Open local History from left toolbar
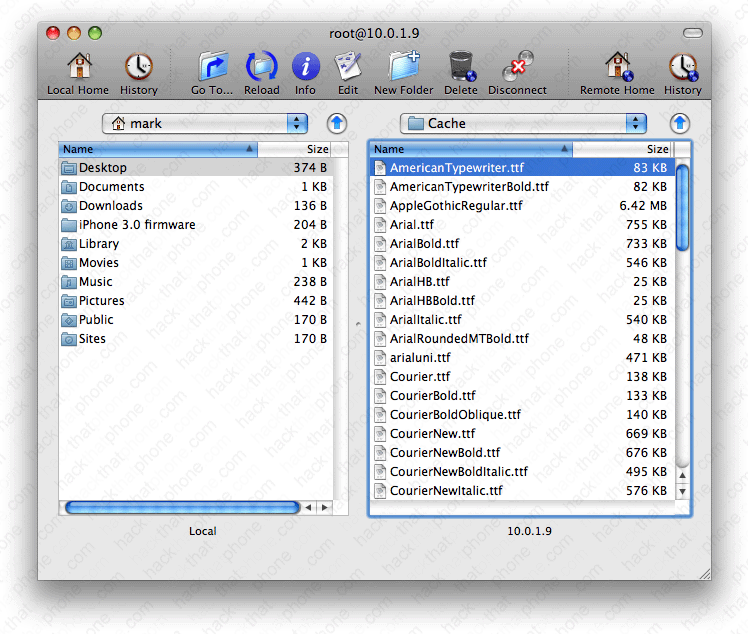The image size is (748, 634). [139, 68]
